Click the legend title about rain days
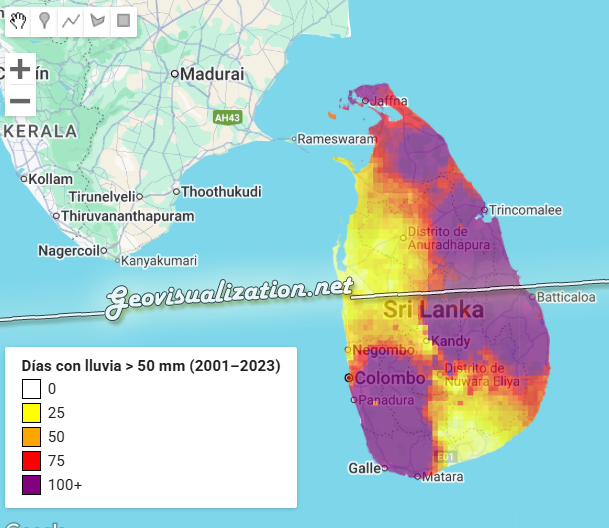609x528 pixels. (150, 366)
